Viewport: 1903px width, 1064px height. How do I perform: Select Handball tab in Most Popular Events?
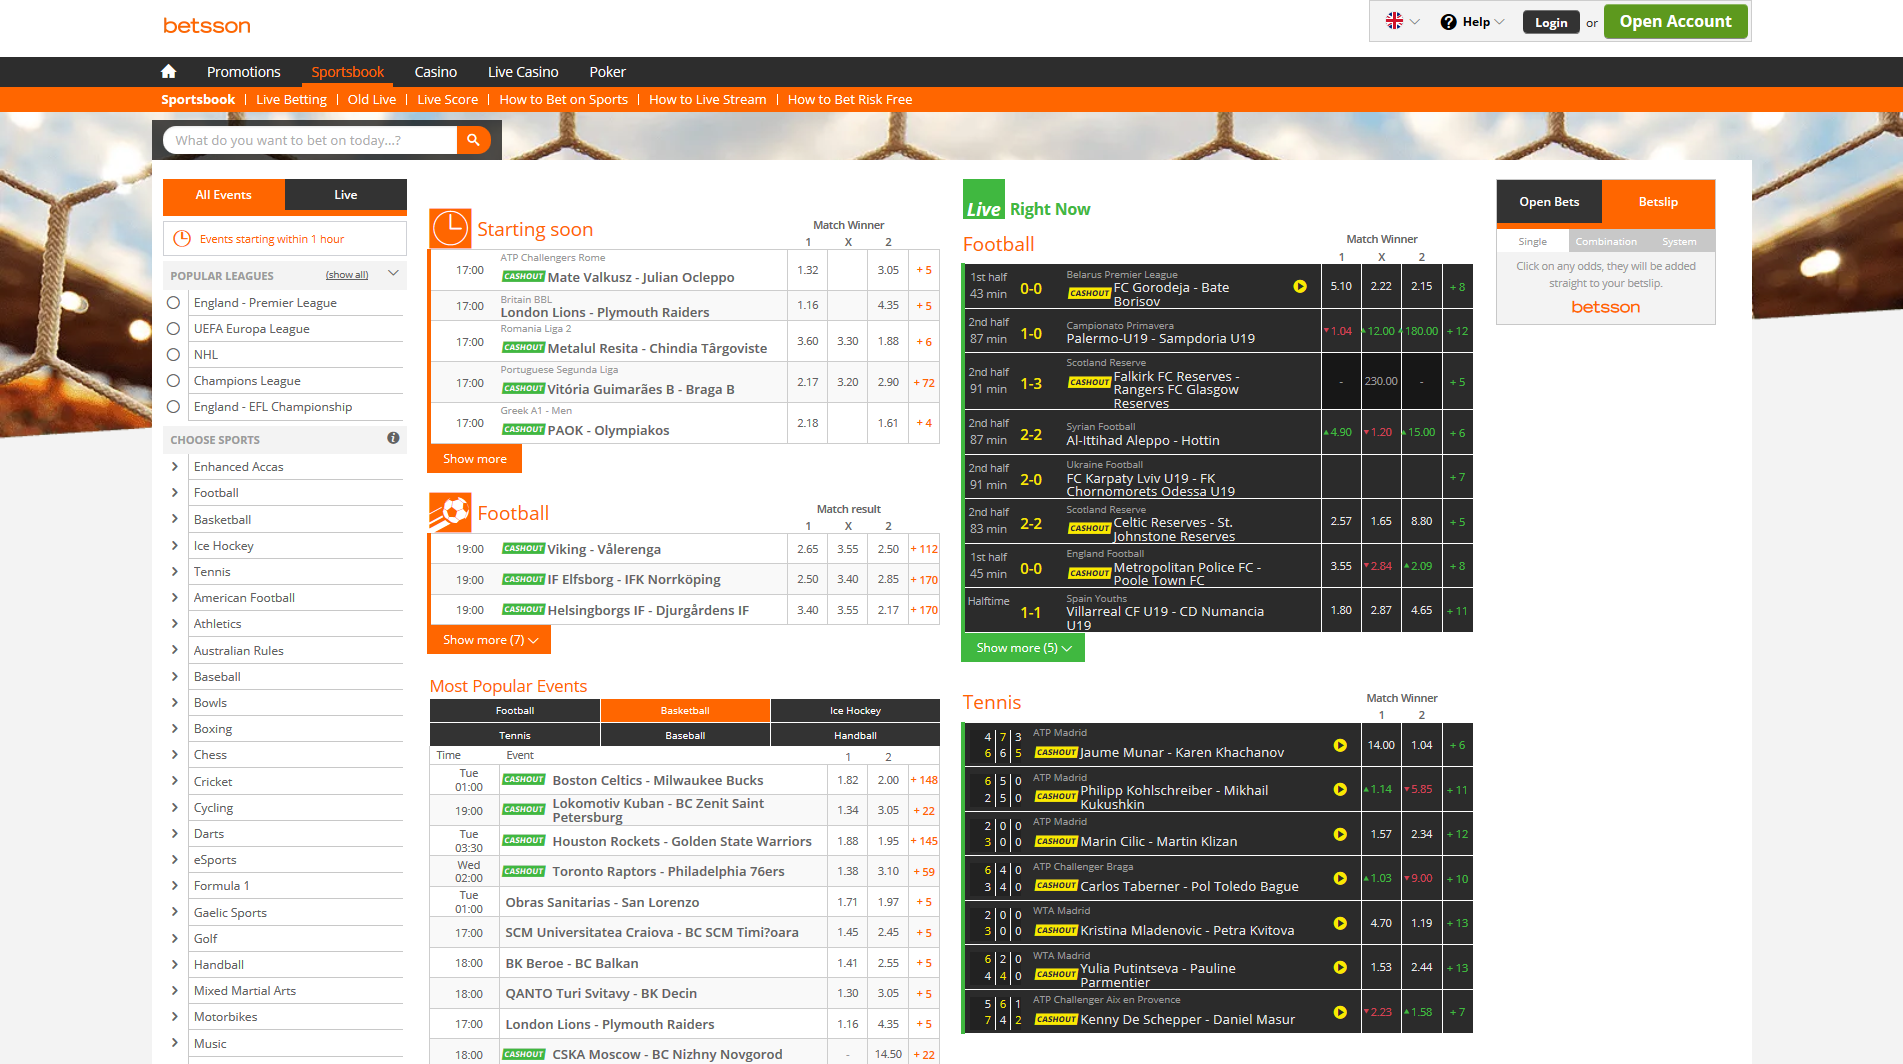coord(855,736)
